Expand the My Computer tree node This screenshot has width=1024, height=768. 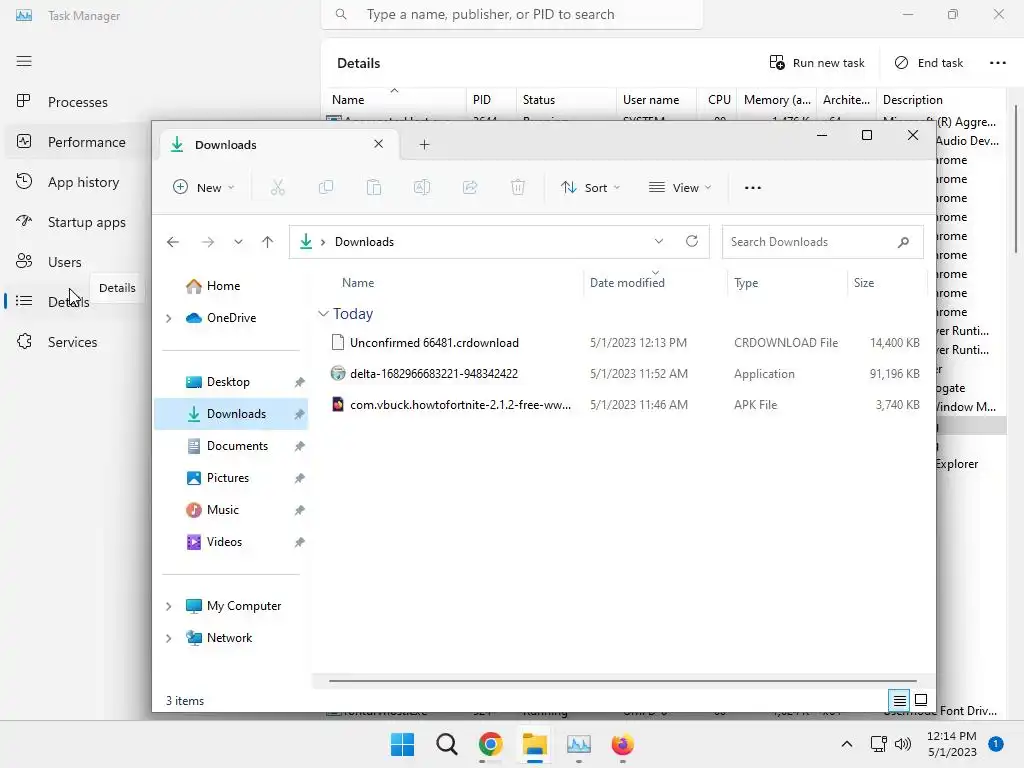[168, 606]
